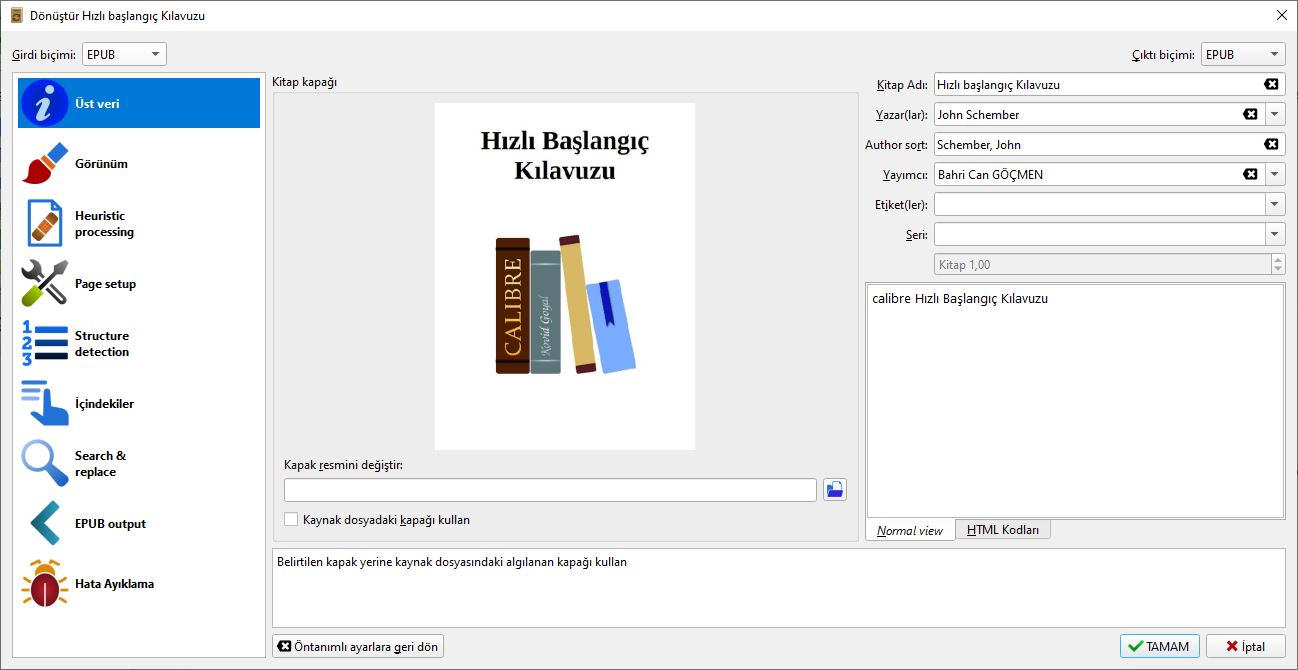
Task: Open Hata Ayıklama bug icon
Action: click(x=45, y=584)
